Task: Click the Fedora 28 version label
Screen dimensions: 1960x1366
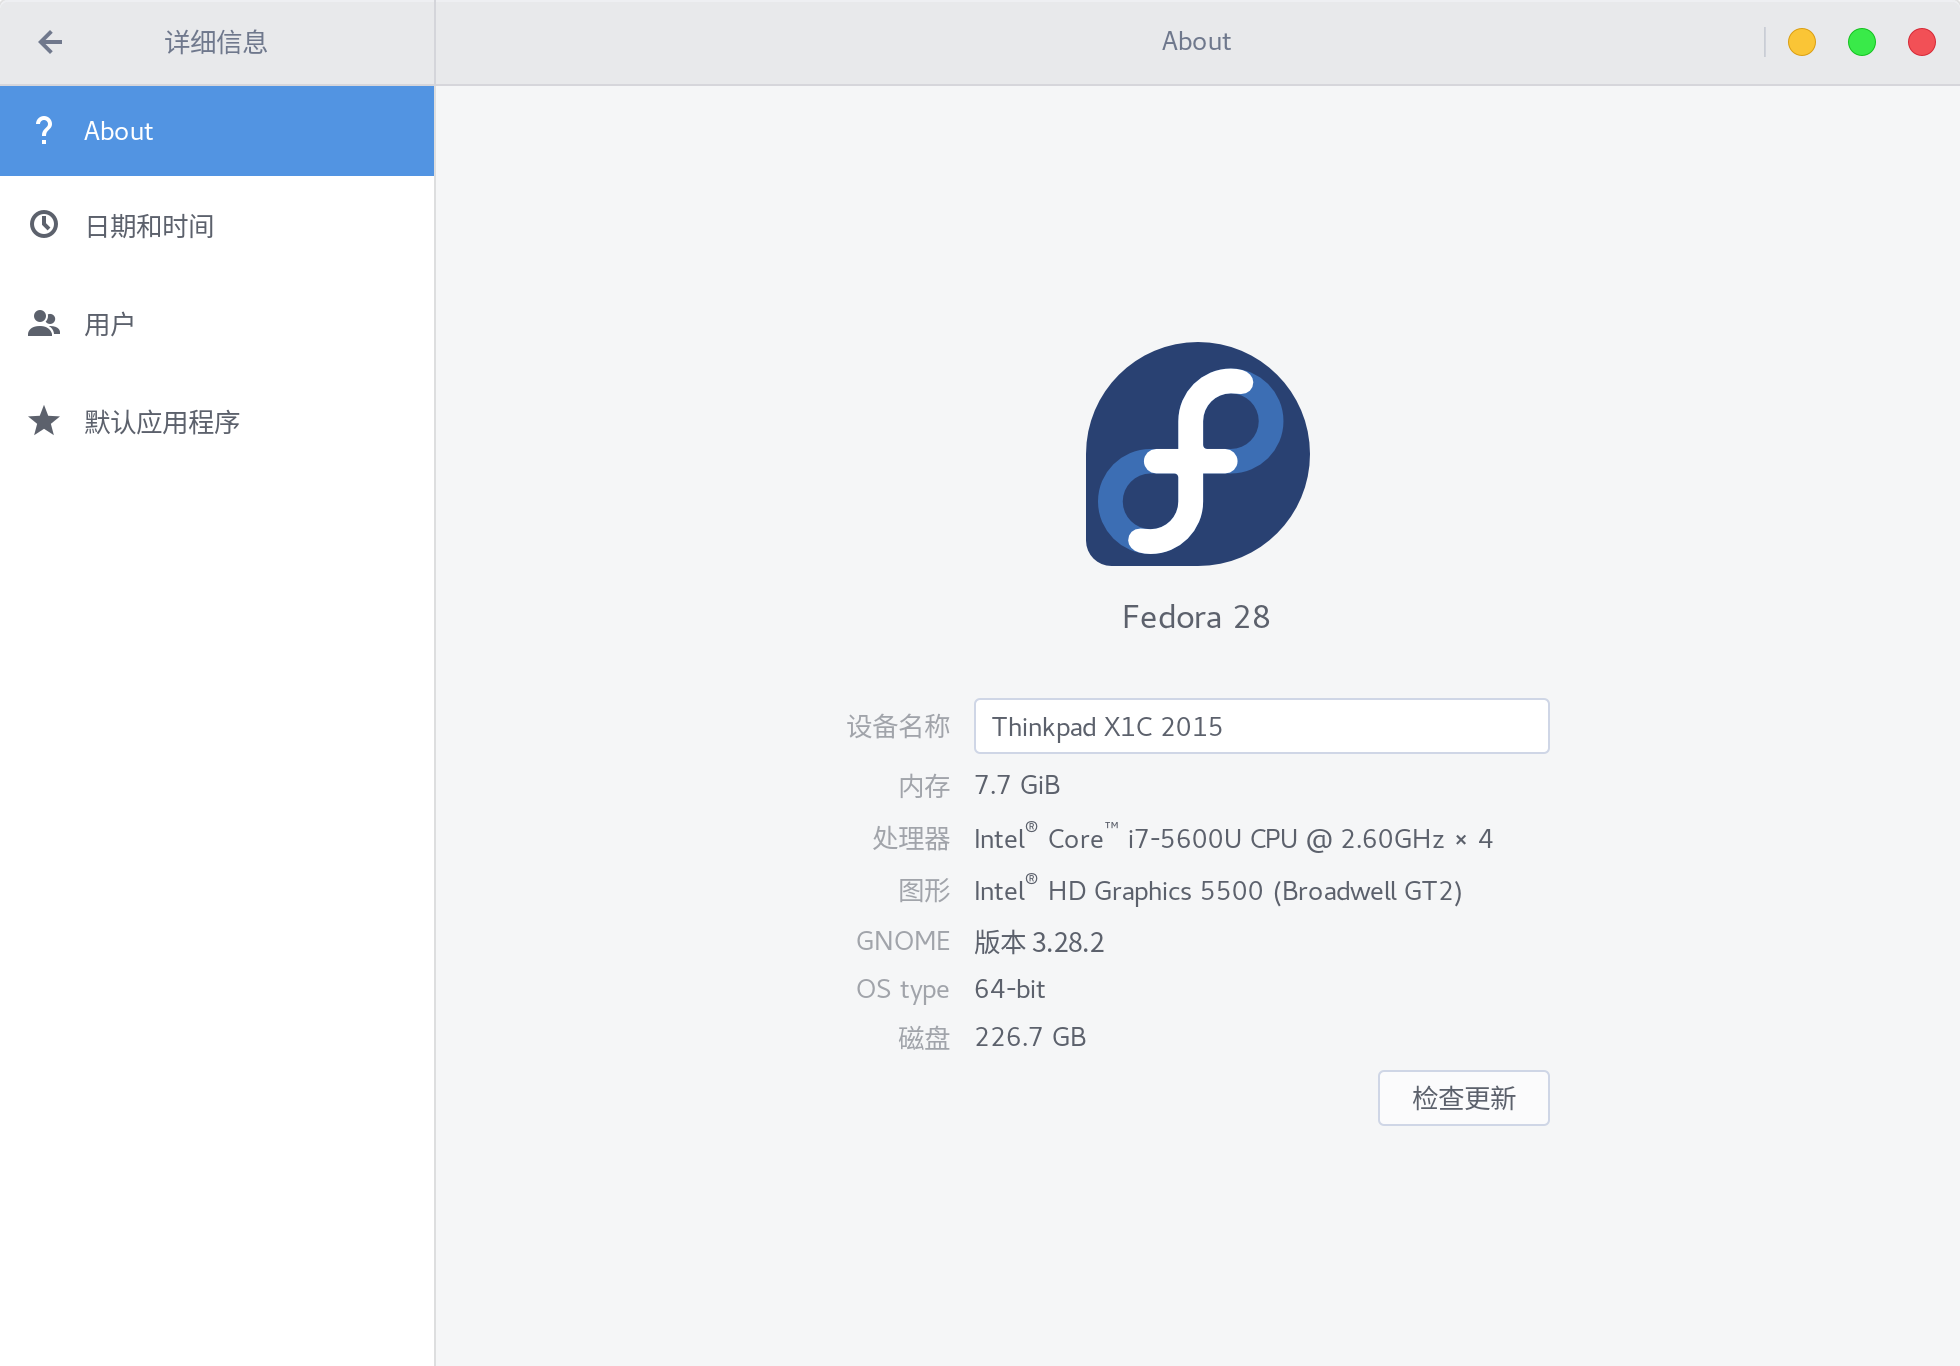Action: click(1196, 617)
